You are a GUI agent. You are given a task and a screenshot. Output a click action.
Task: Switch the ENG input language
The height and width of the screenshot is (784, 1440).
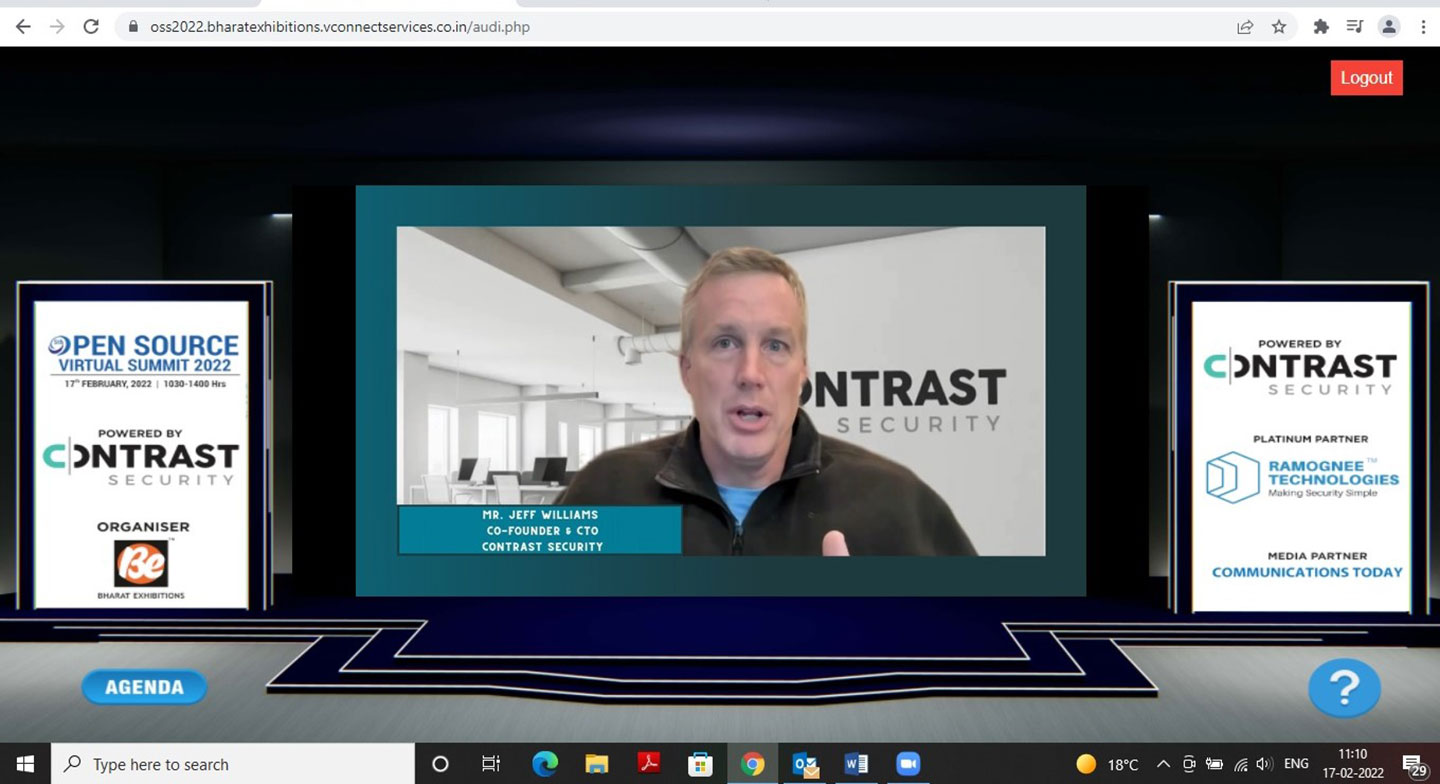[1297, 764]
